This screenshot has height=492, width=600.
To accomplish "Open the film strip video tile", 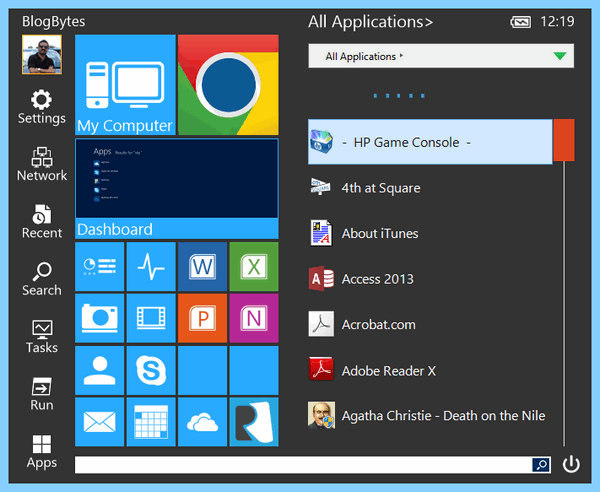I will pyautogui.click(x=151, y=318).
